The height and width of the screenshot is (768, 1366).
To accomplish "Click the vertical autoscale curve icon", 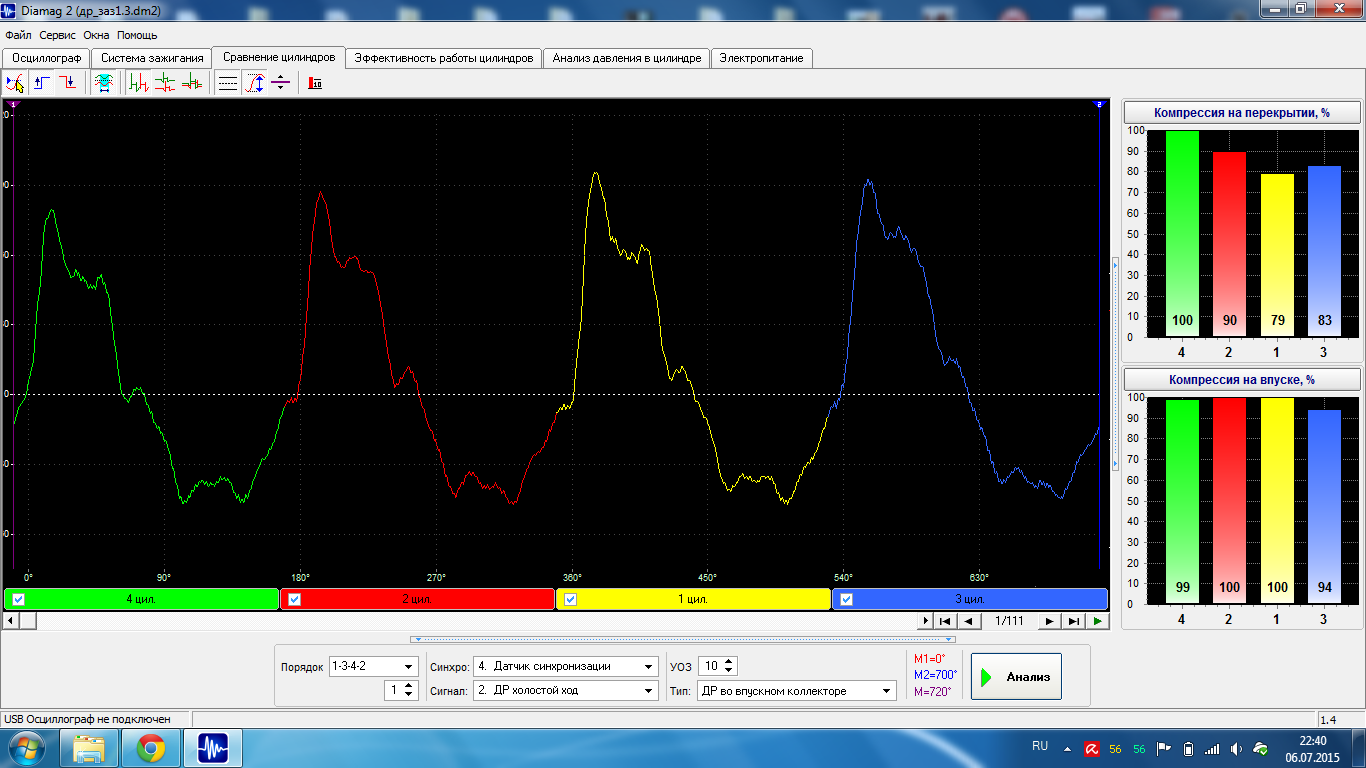I will (x=255, y=84).
